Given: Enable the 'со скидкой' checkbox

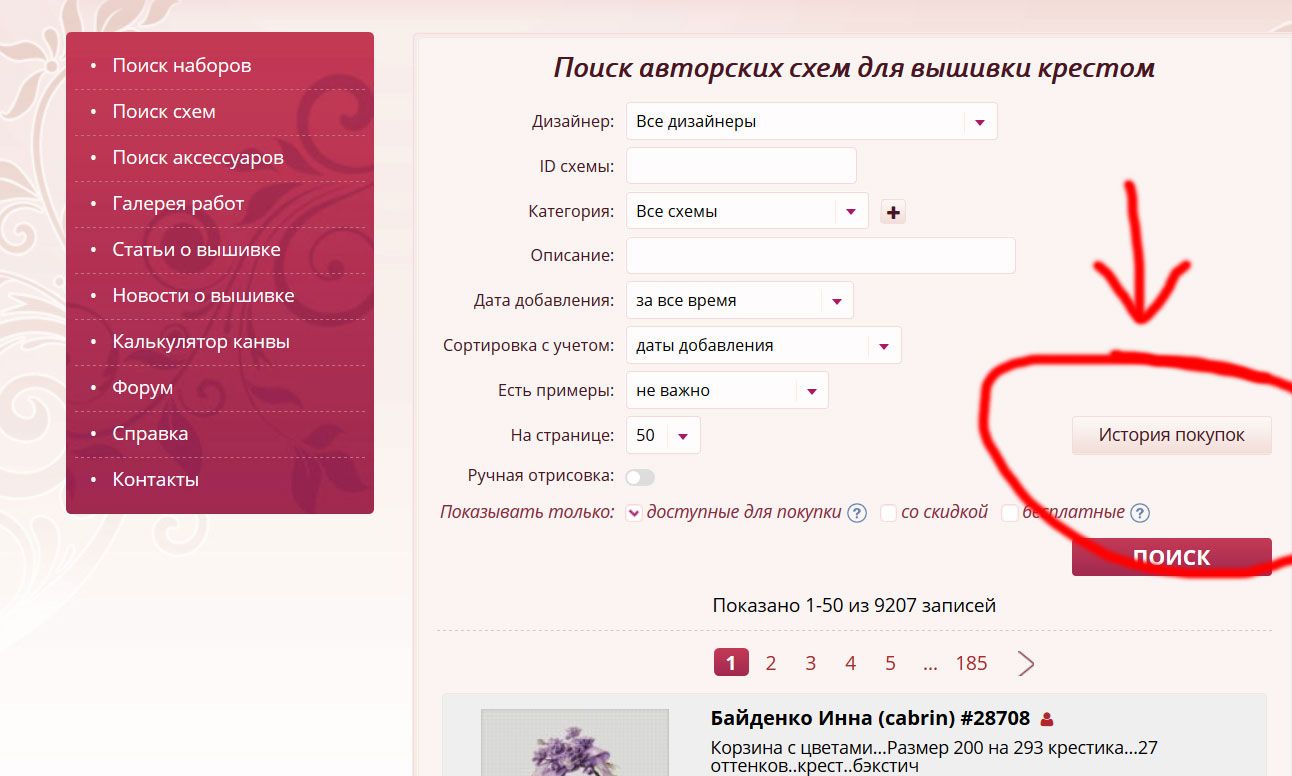Looking at the screenshot, I should pyautogui.click(x=888, y=513).
